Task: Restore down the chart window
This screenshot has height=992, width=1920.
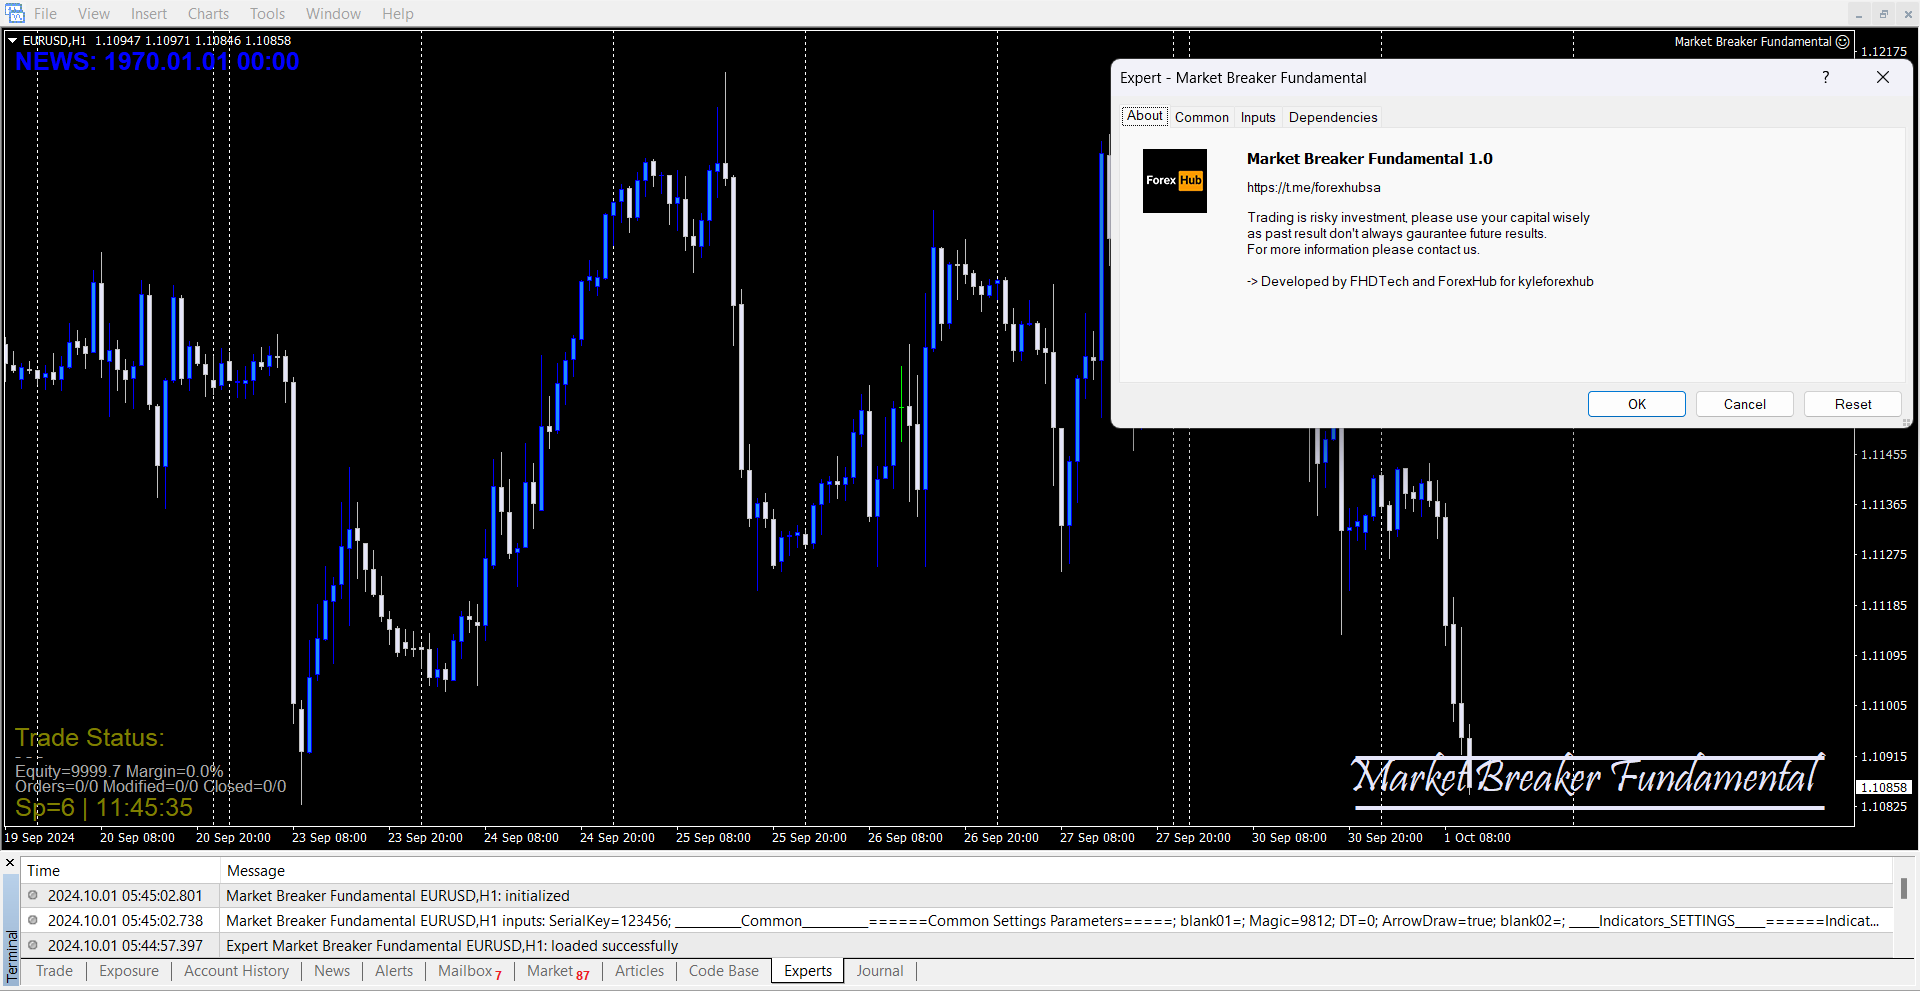Action: pos(1883,14)
